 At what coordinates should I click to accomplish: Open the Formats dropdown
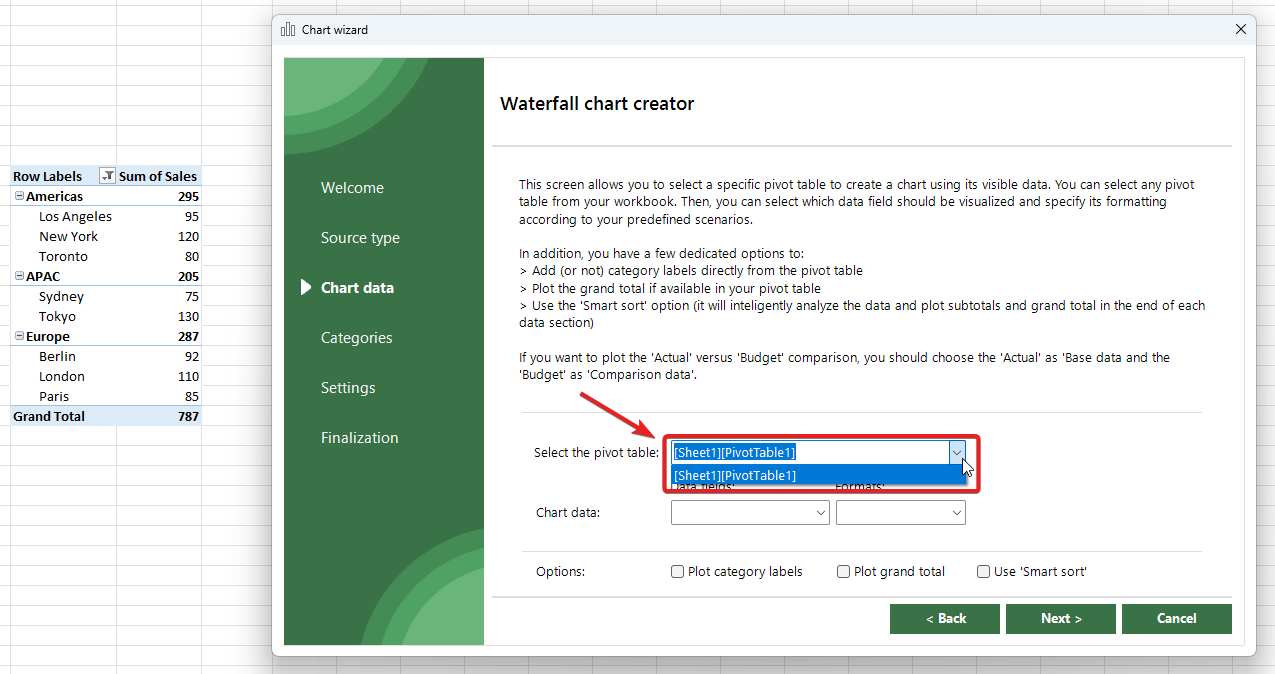point(900,513)
